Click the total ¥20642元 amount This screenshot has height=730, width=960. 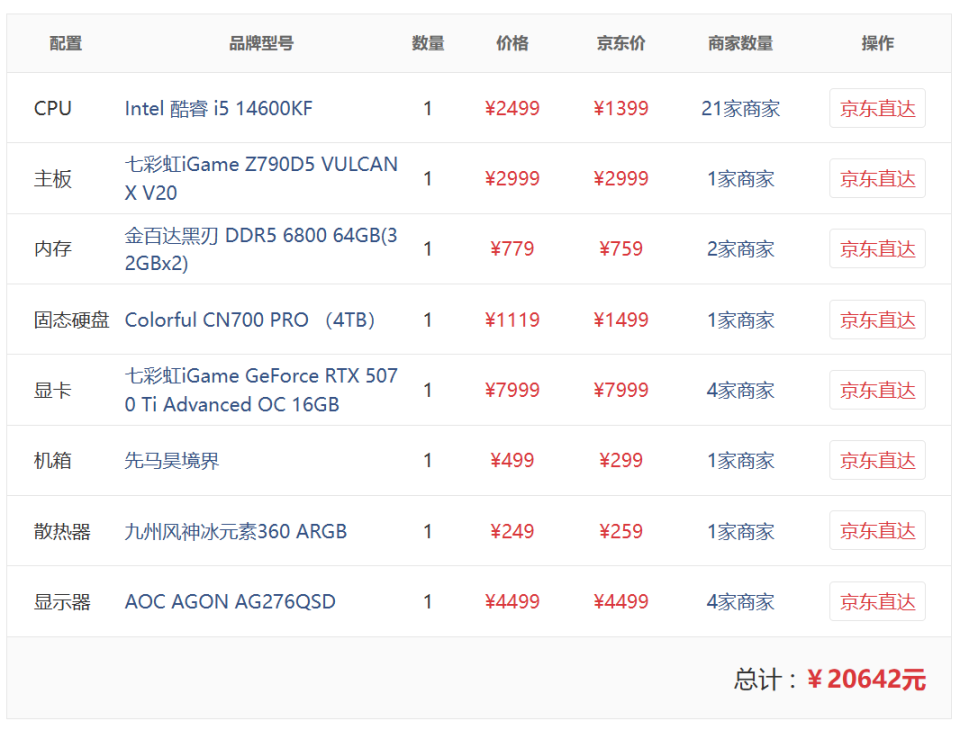pyautogui.click(x=866, y=679)
